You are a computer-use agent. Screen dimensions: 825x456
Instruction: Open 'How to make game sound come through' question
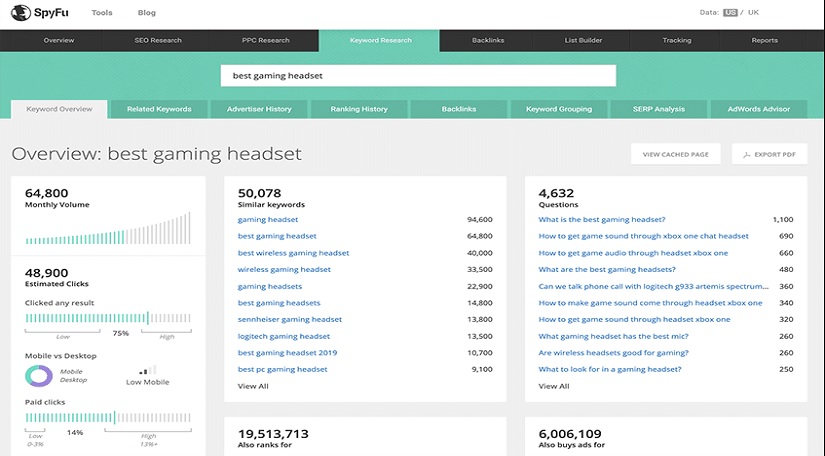[650, 303]
